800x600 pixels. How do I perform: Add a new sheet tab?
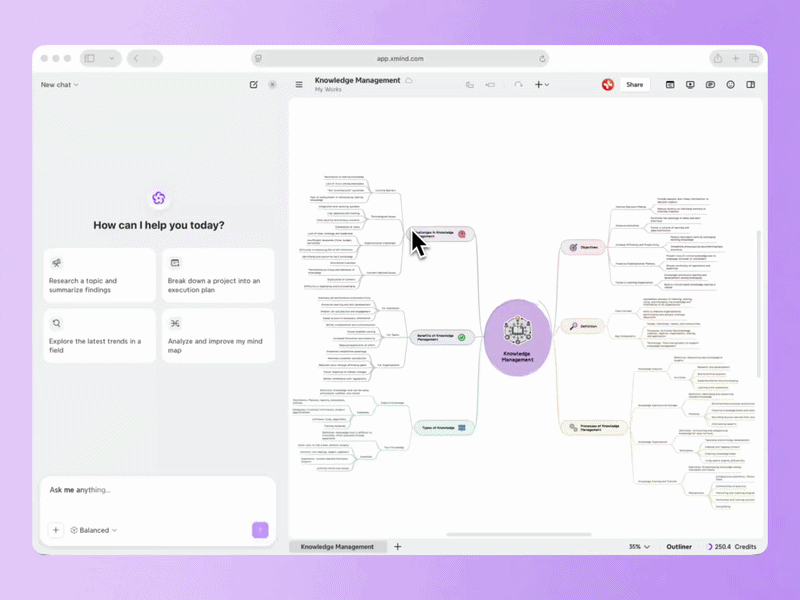[x=397, y=546]
